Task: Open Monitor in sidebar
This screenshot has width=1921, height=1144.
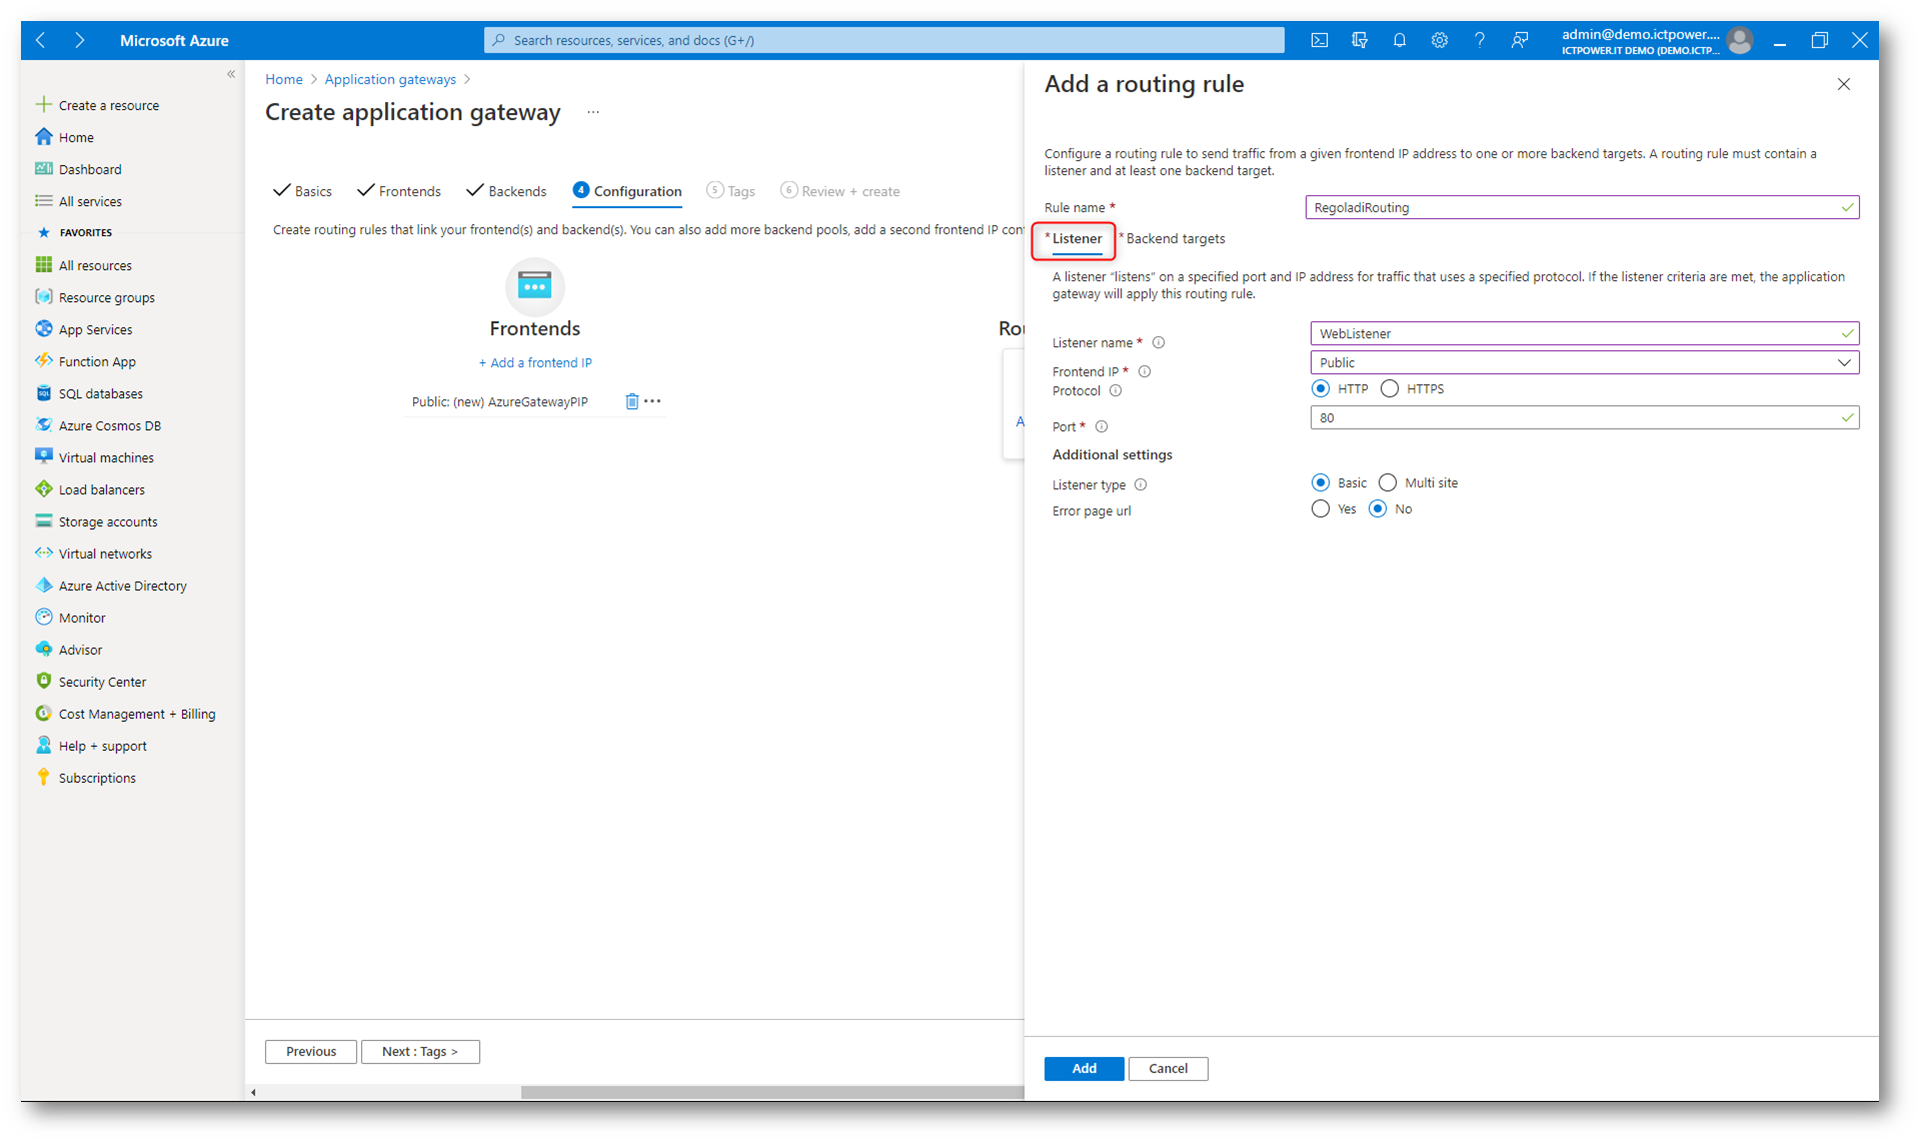Action: 82,617
